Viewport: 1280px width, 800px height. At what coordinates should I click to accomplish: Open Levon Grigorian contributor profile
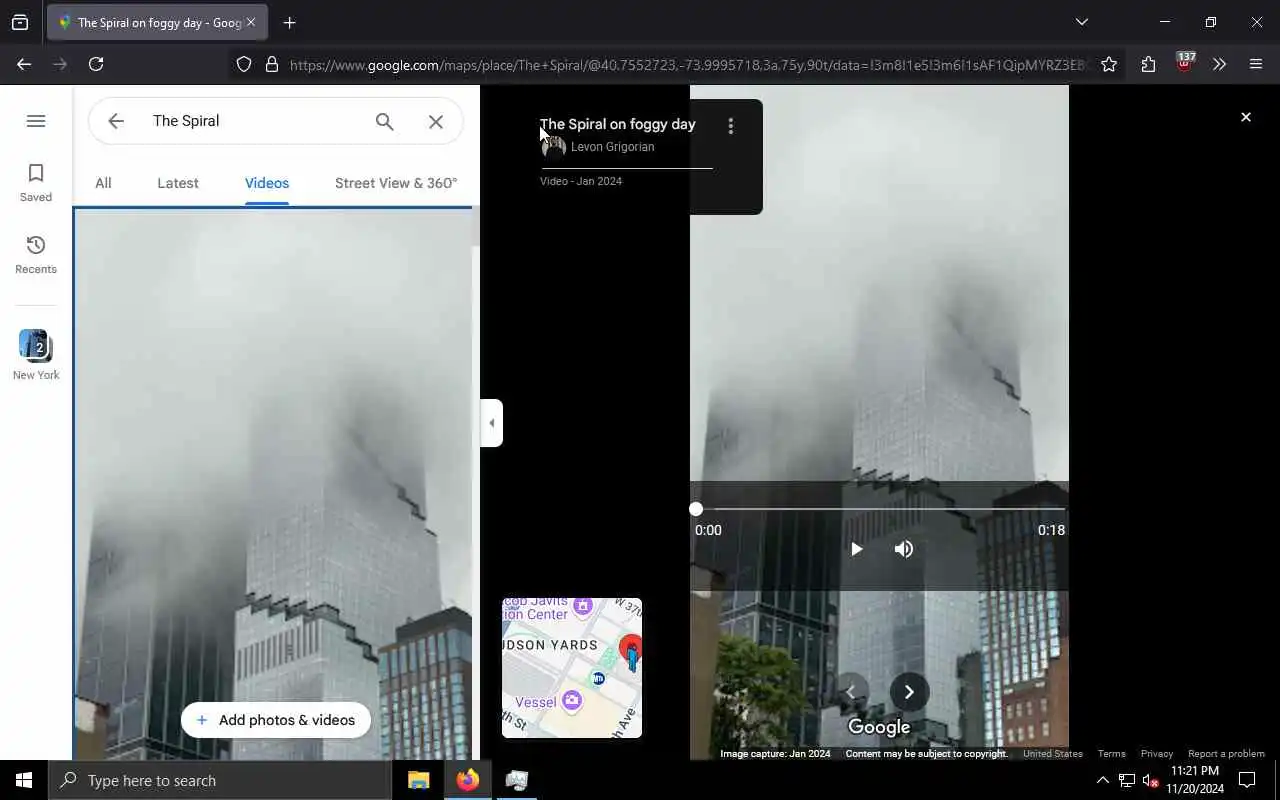coord(612,147)
